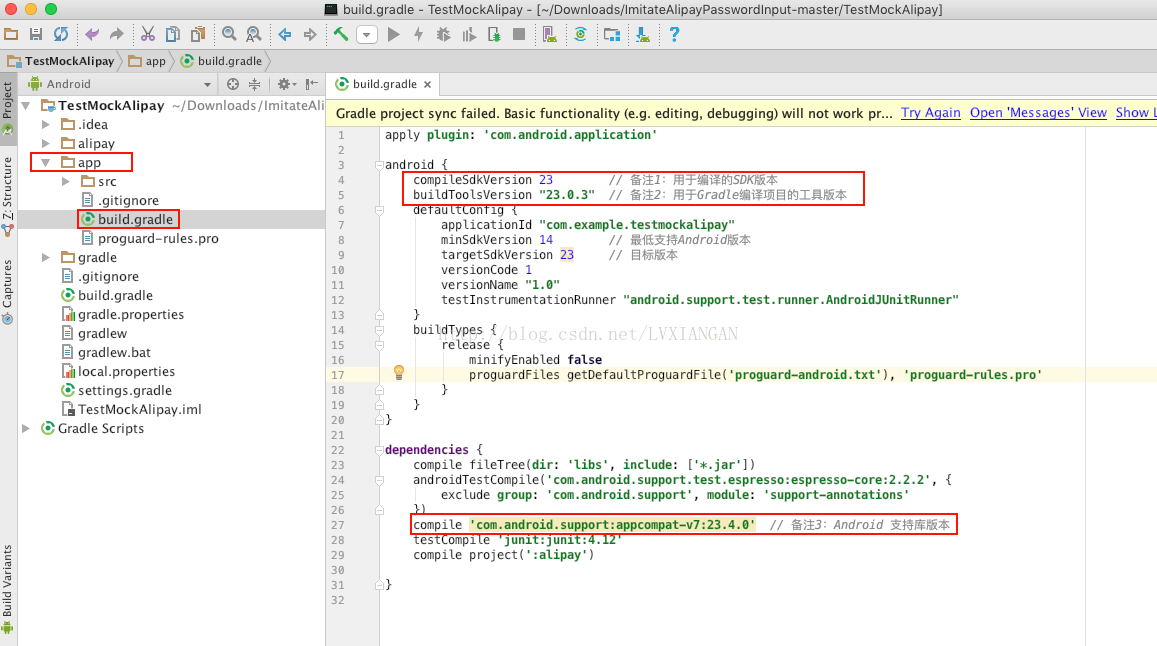Navigate Forward with the right arrow

(x=310, y=34)
